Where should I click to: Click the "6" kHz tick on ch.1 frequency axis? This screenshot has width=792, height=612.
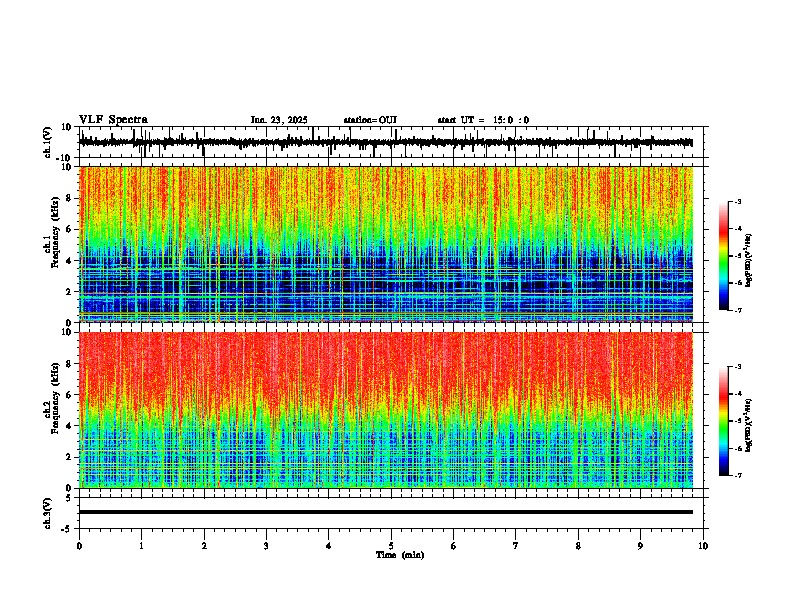pos(70,230)
